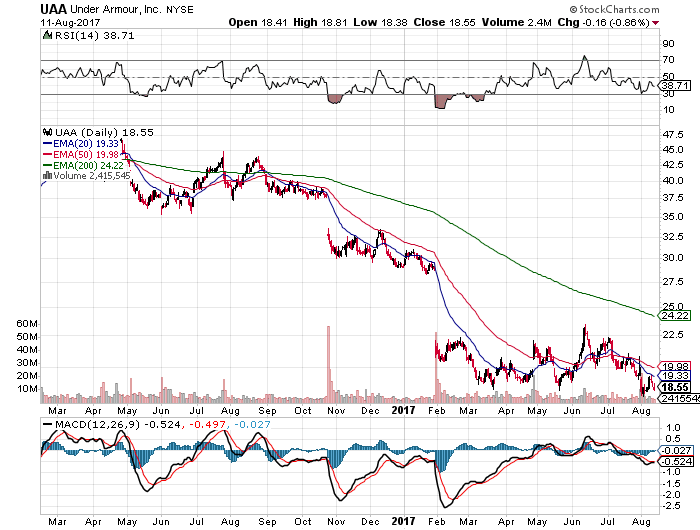Click the red down-triangle change indicator
Image resolution: width=700 pixels, height=530 pixels.
coord(655,23)
